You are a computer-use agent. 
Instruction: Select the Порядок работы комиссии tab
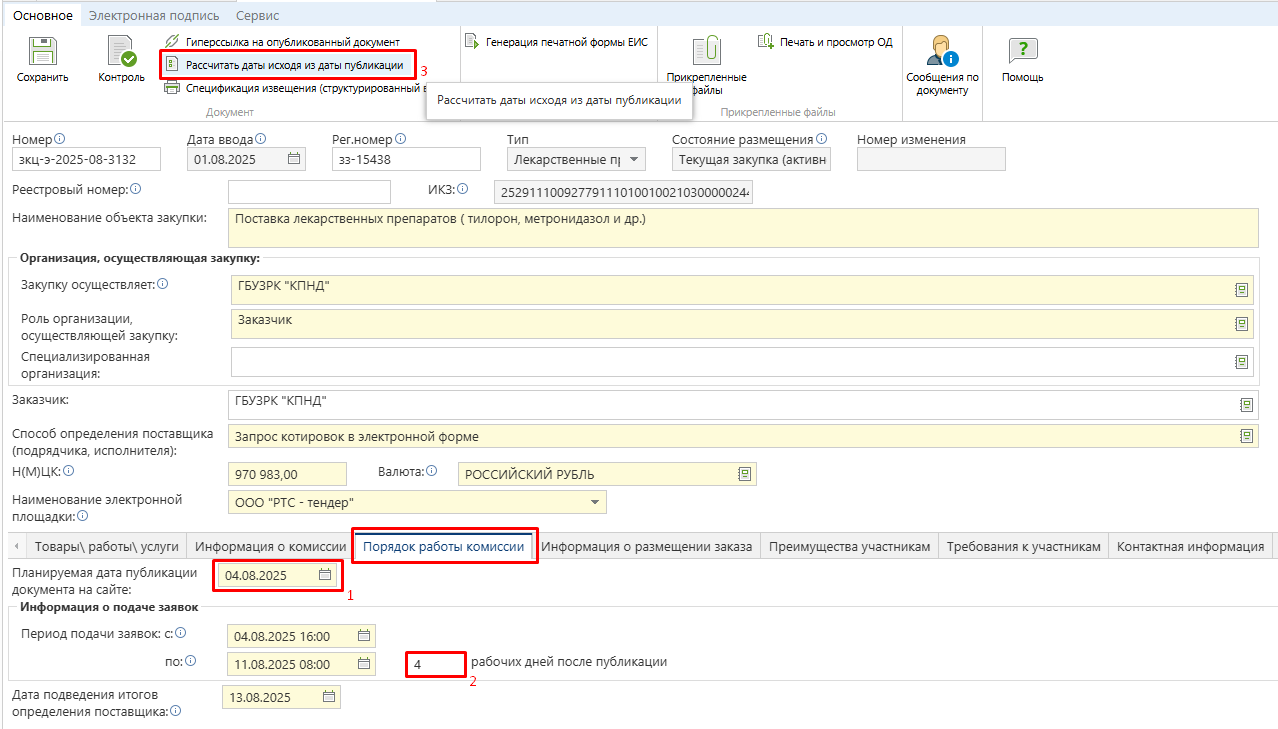tap(444, 546)
